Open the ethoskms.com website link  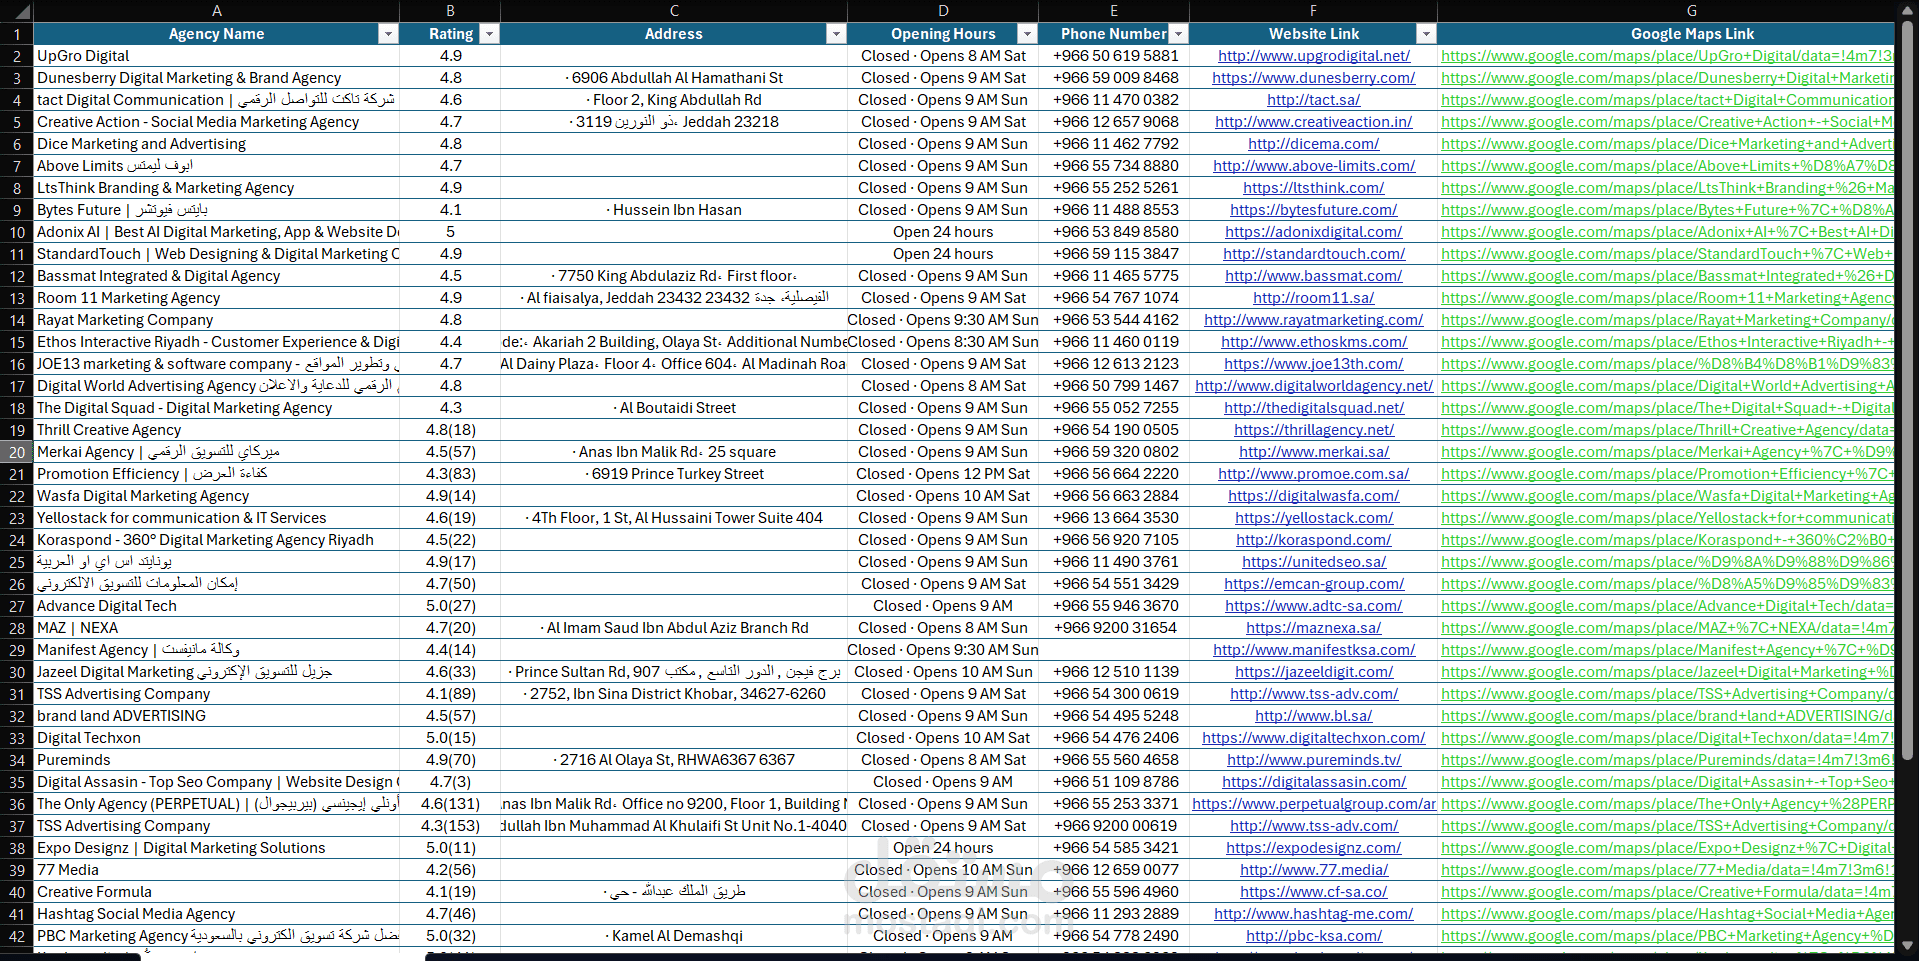click(x=1314, y=342)
